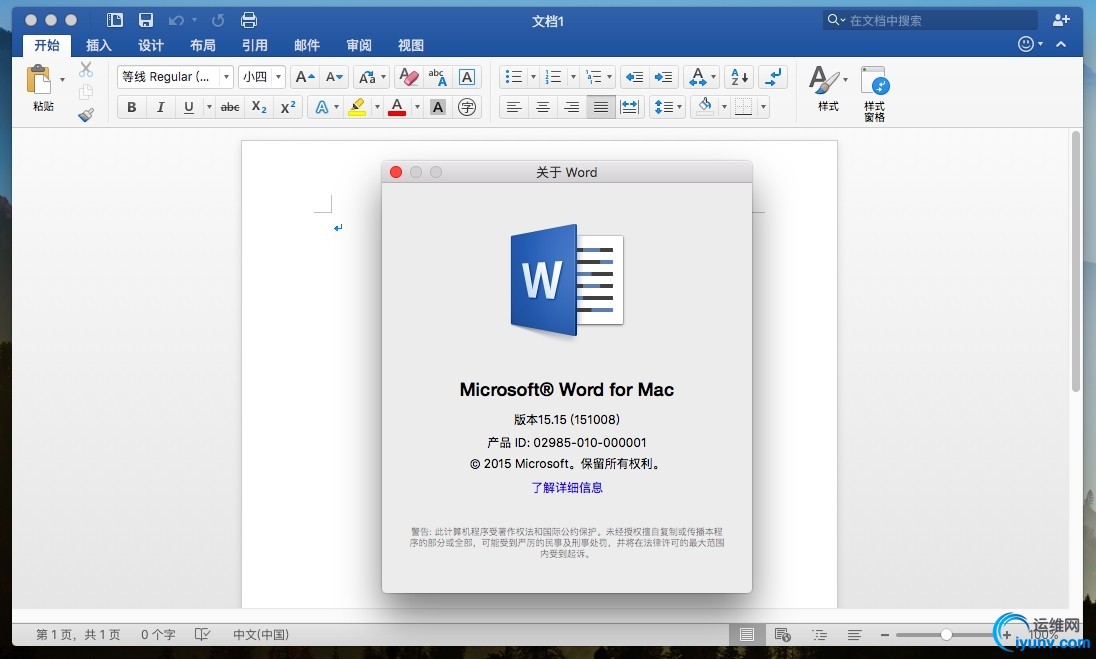This screenshot has width=1096, height=659.
Task: Switch to the 插入 (Insert) tab
Action: point(99,45)
